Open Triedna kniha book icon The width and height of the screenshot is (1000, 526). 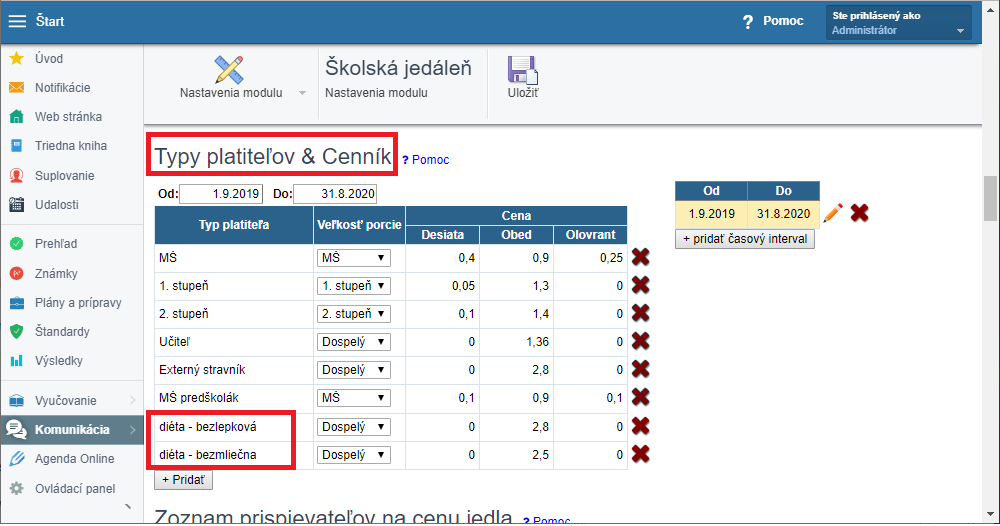click(x=17, y=145)
